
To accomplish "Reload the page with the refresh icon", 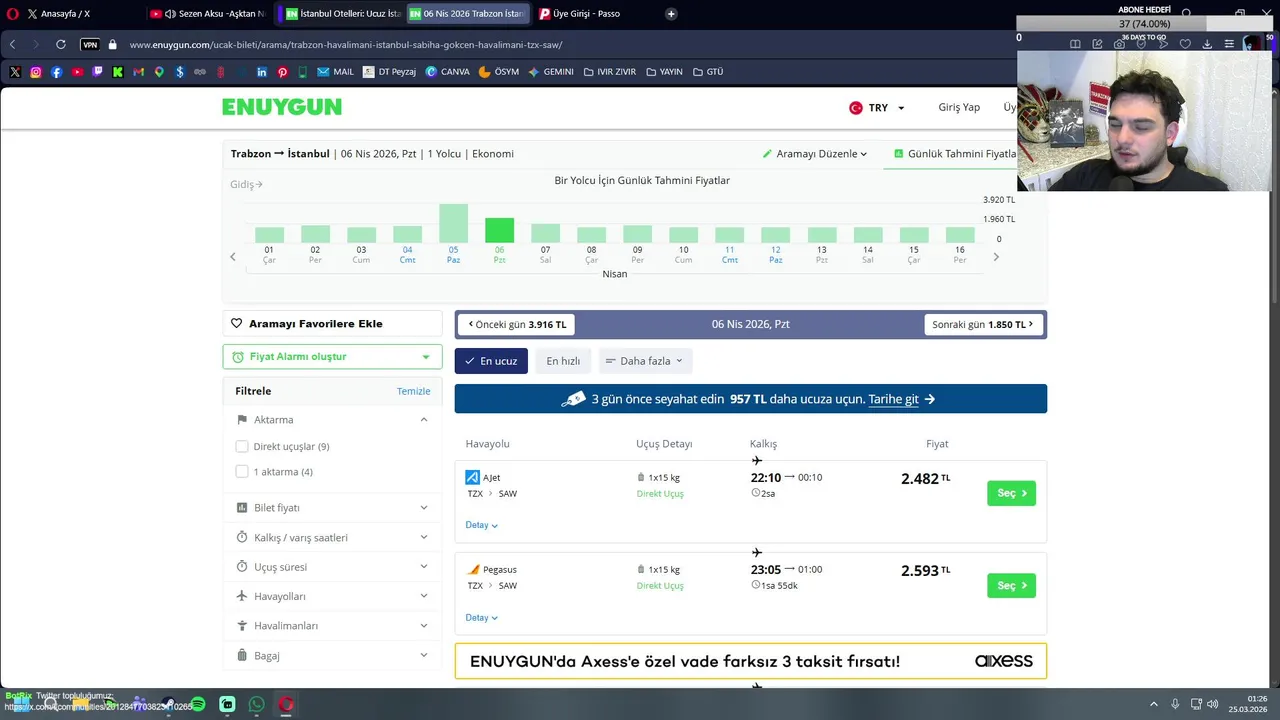I will [x=61, y=45].
